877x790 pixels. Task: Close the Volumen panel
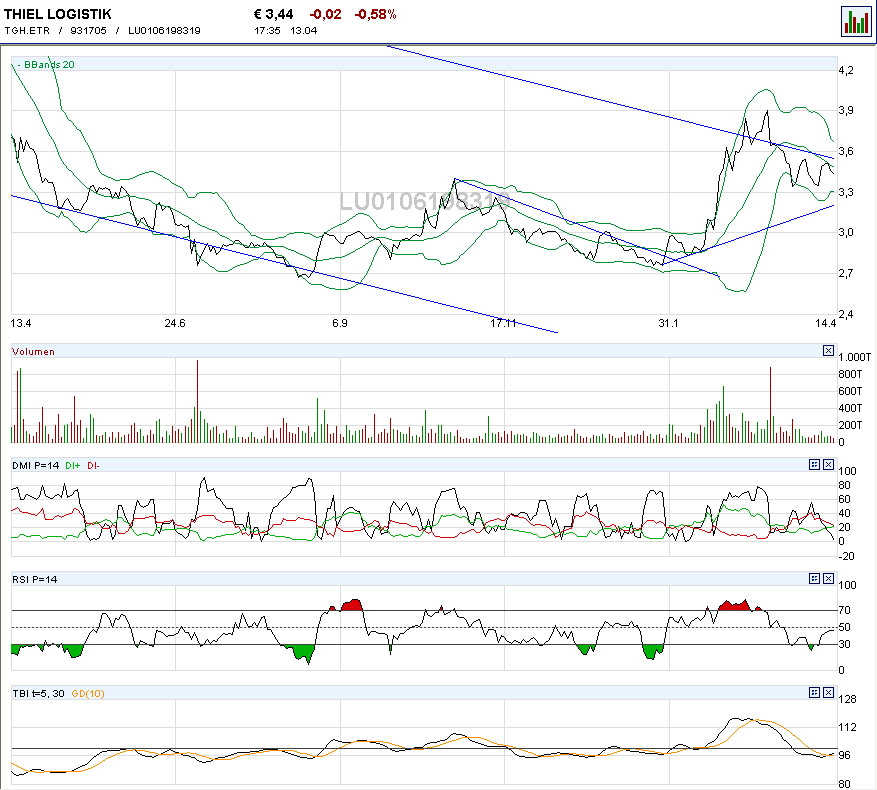click(x=828, y=351)
